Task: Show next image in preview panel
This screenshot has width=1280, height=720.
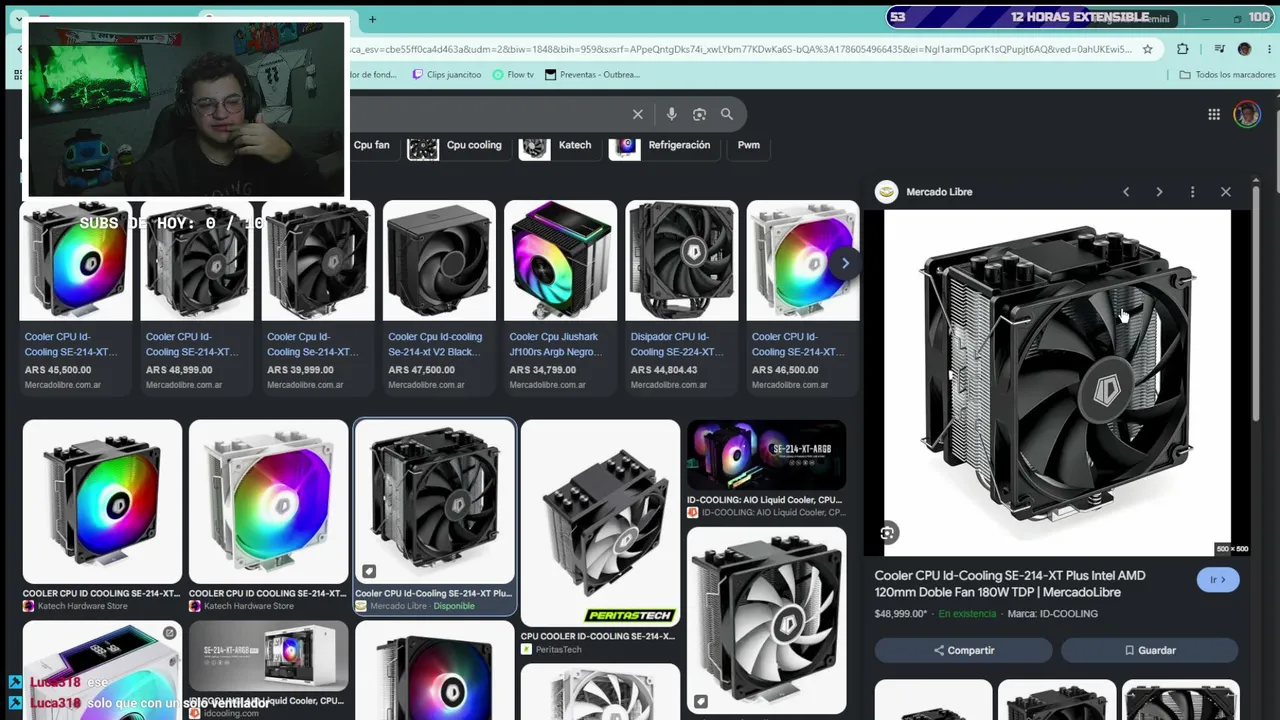Action: coord(1159,192)
